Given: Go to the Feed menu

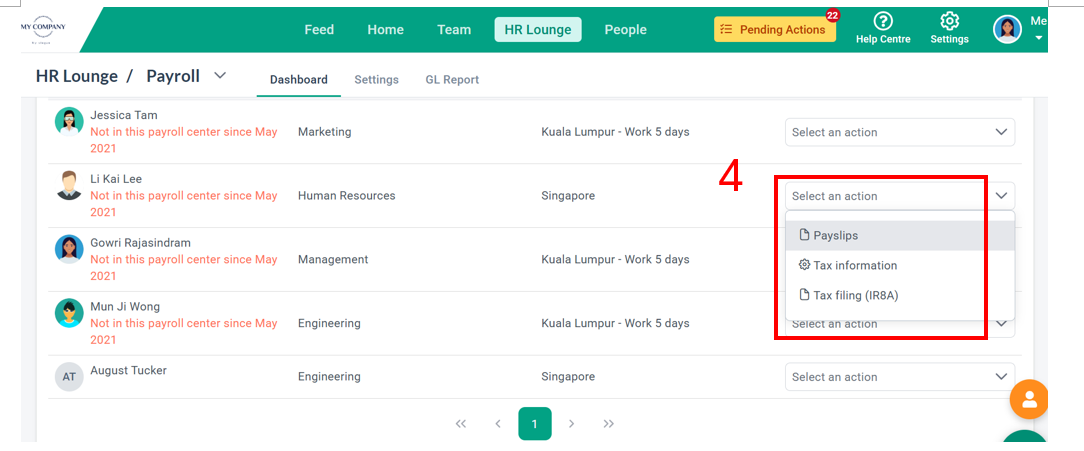Looking at the screenshot, I should pyautogui.click(x=319, y=30).
